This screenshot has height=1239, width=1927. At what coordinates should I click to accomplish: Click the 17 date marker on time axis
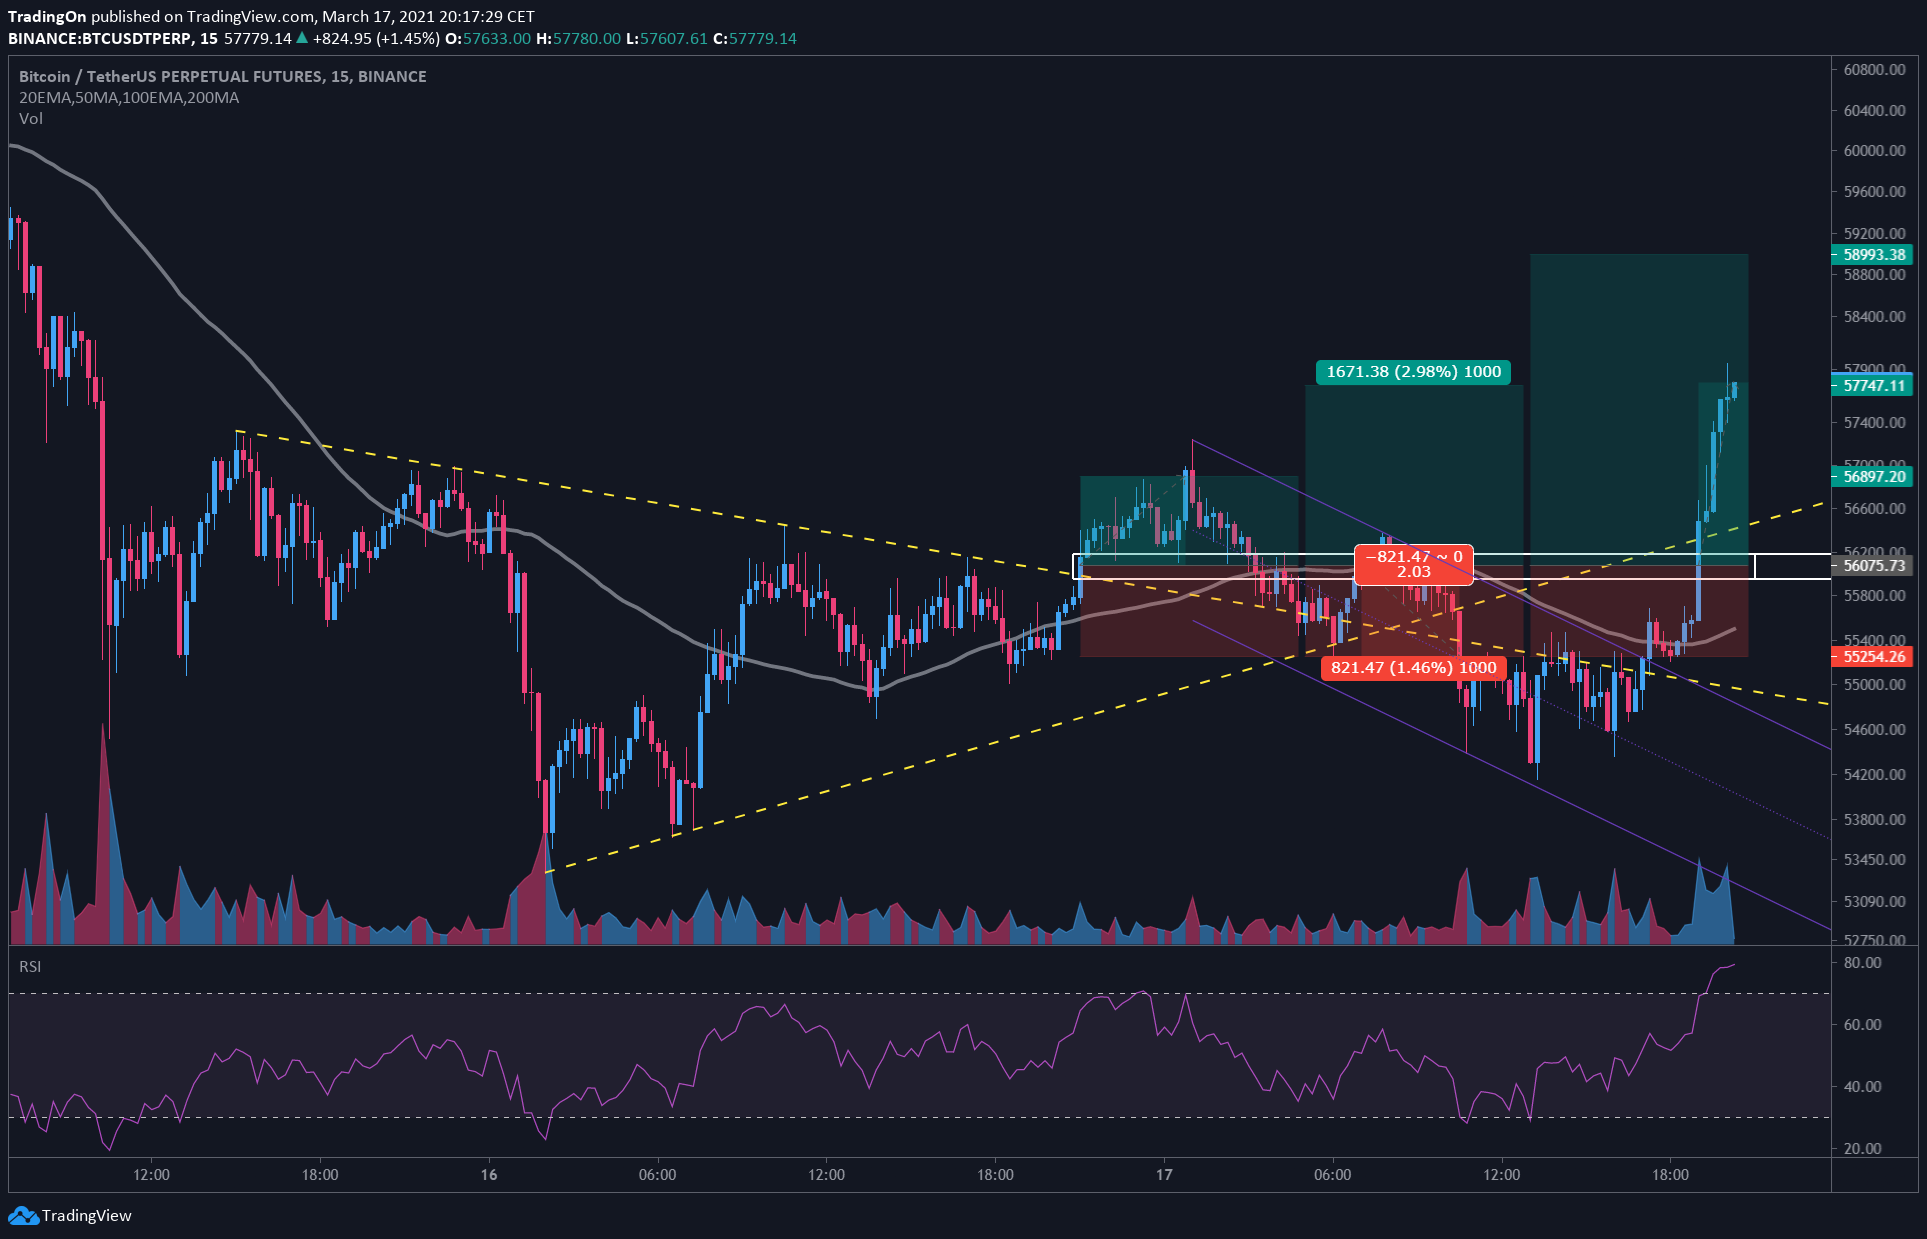(1164, 1175)
